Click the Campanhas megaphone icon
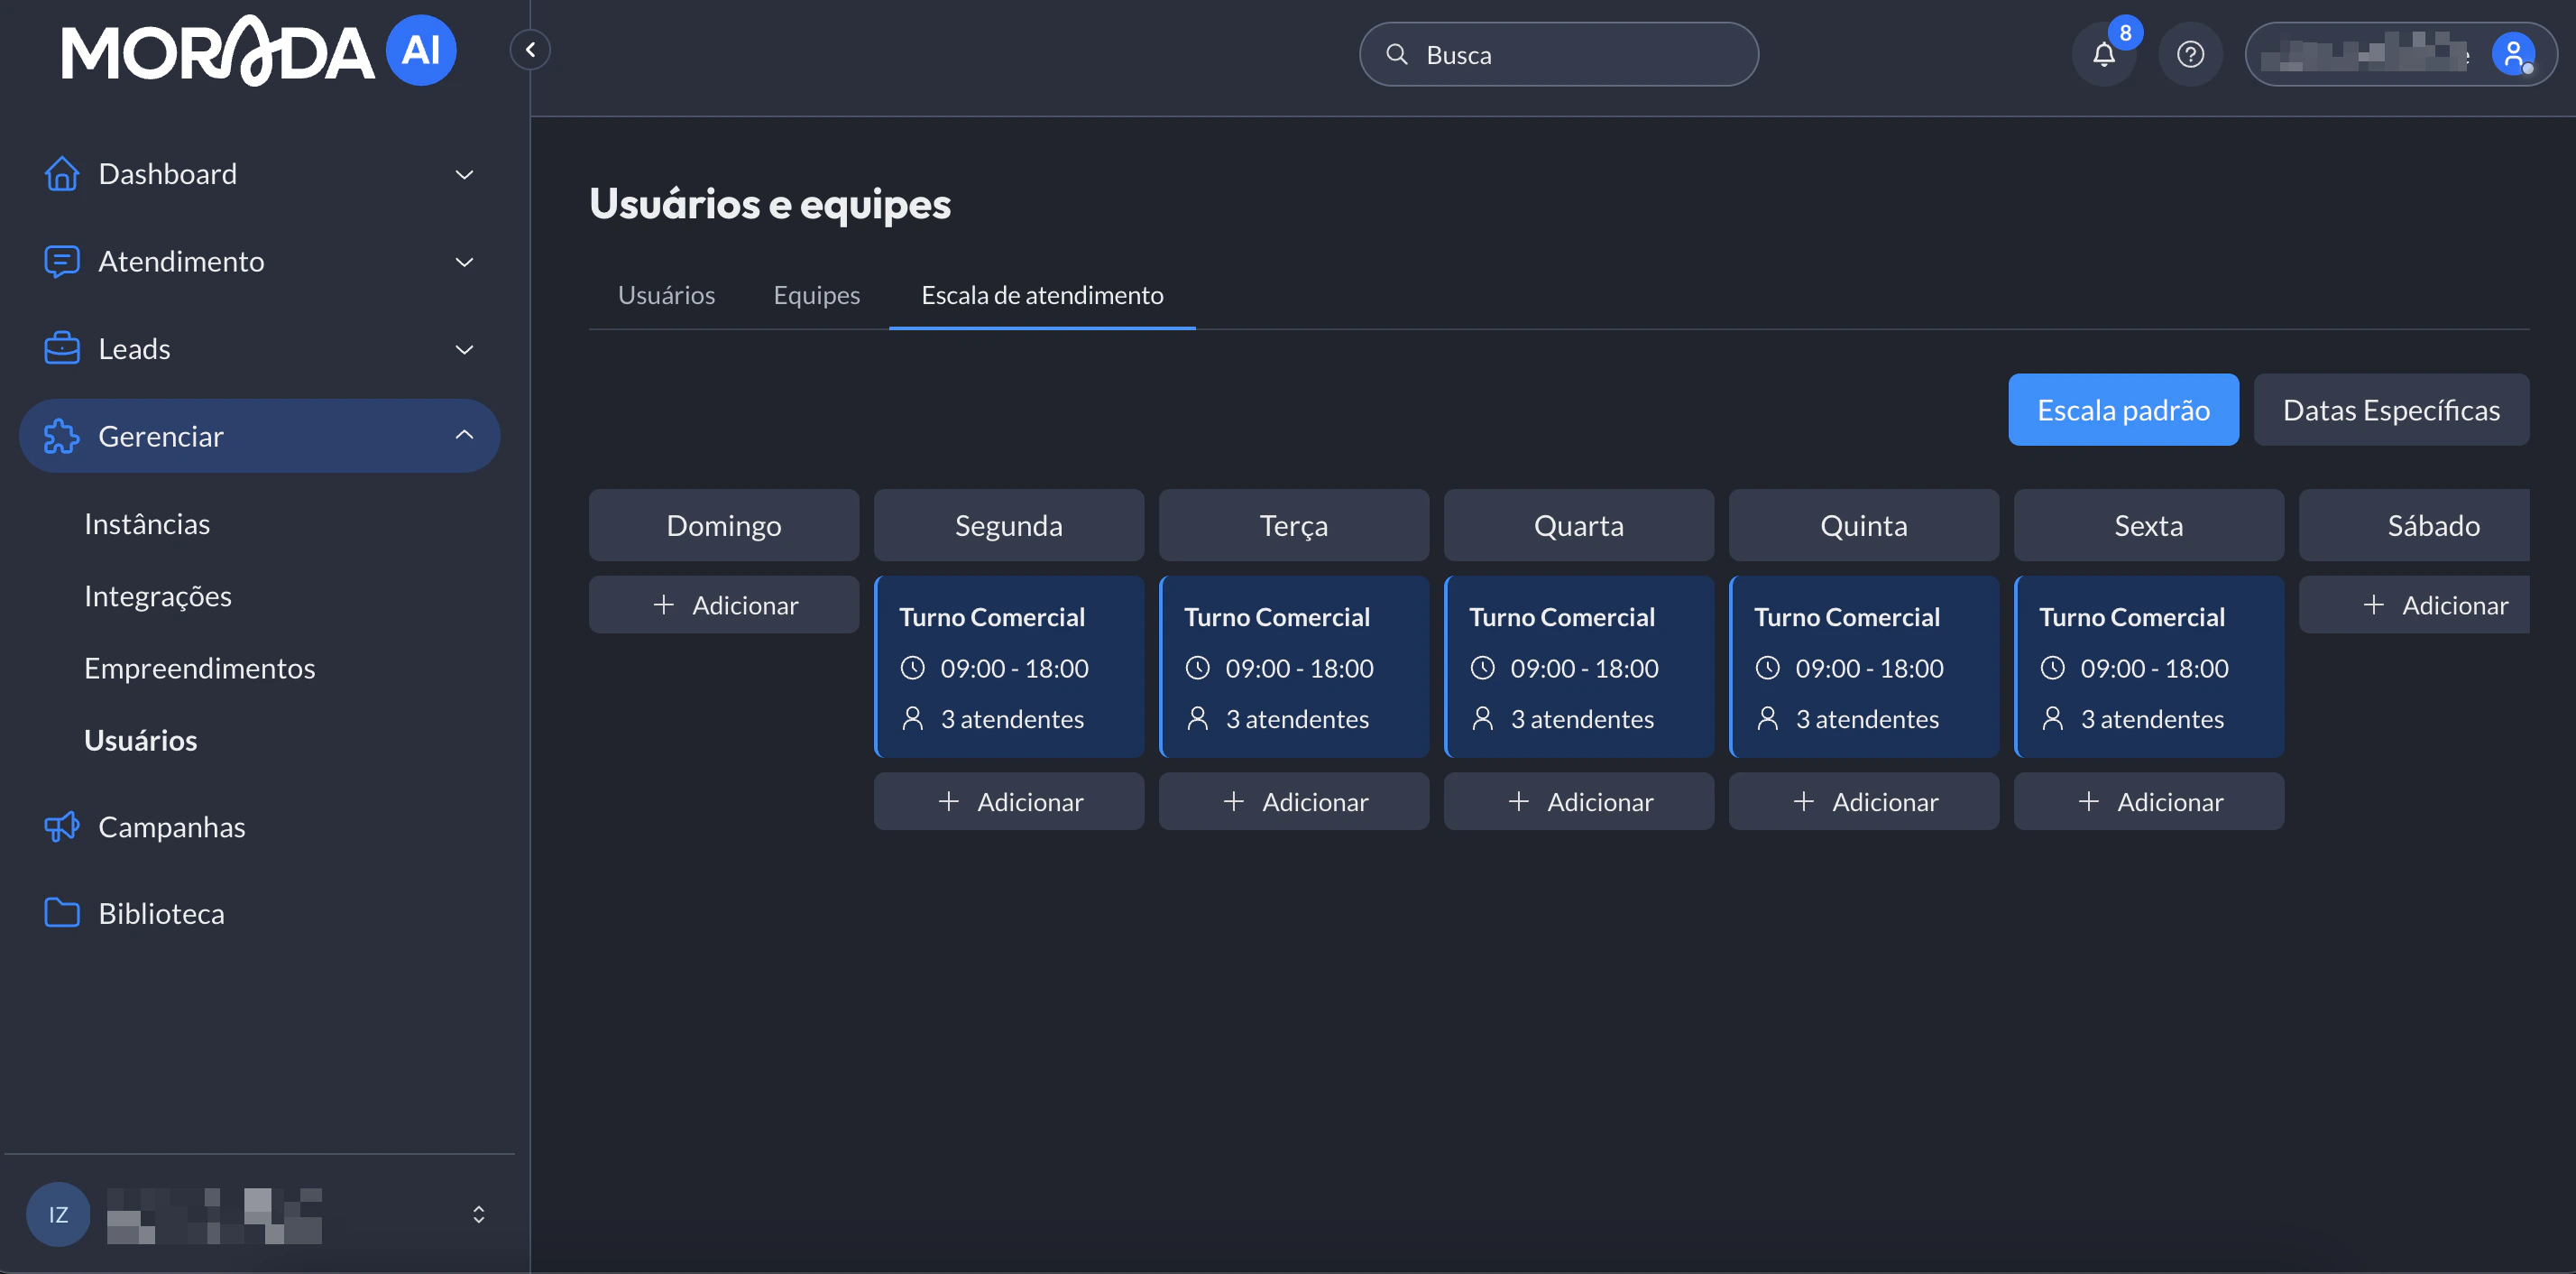2576x1274 pixels. (x=61, y=826)
